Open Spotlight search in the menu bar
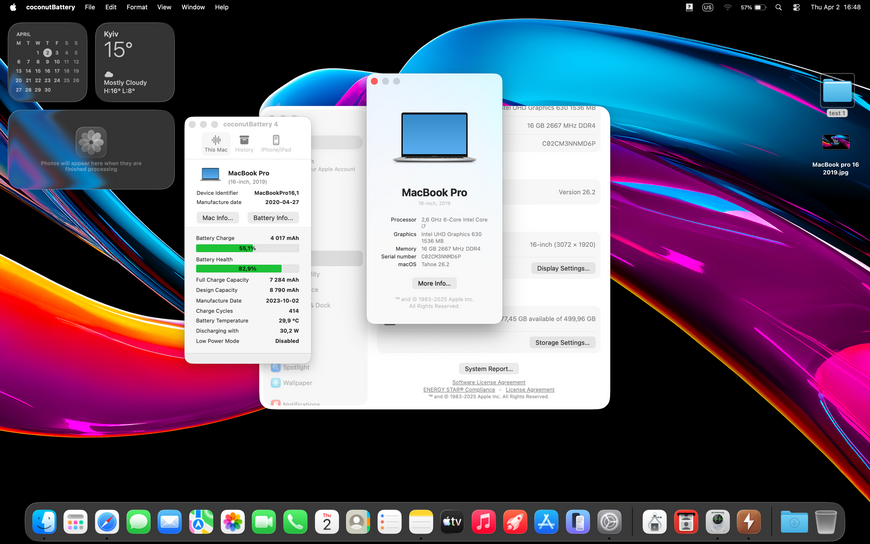 (778, 7)
